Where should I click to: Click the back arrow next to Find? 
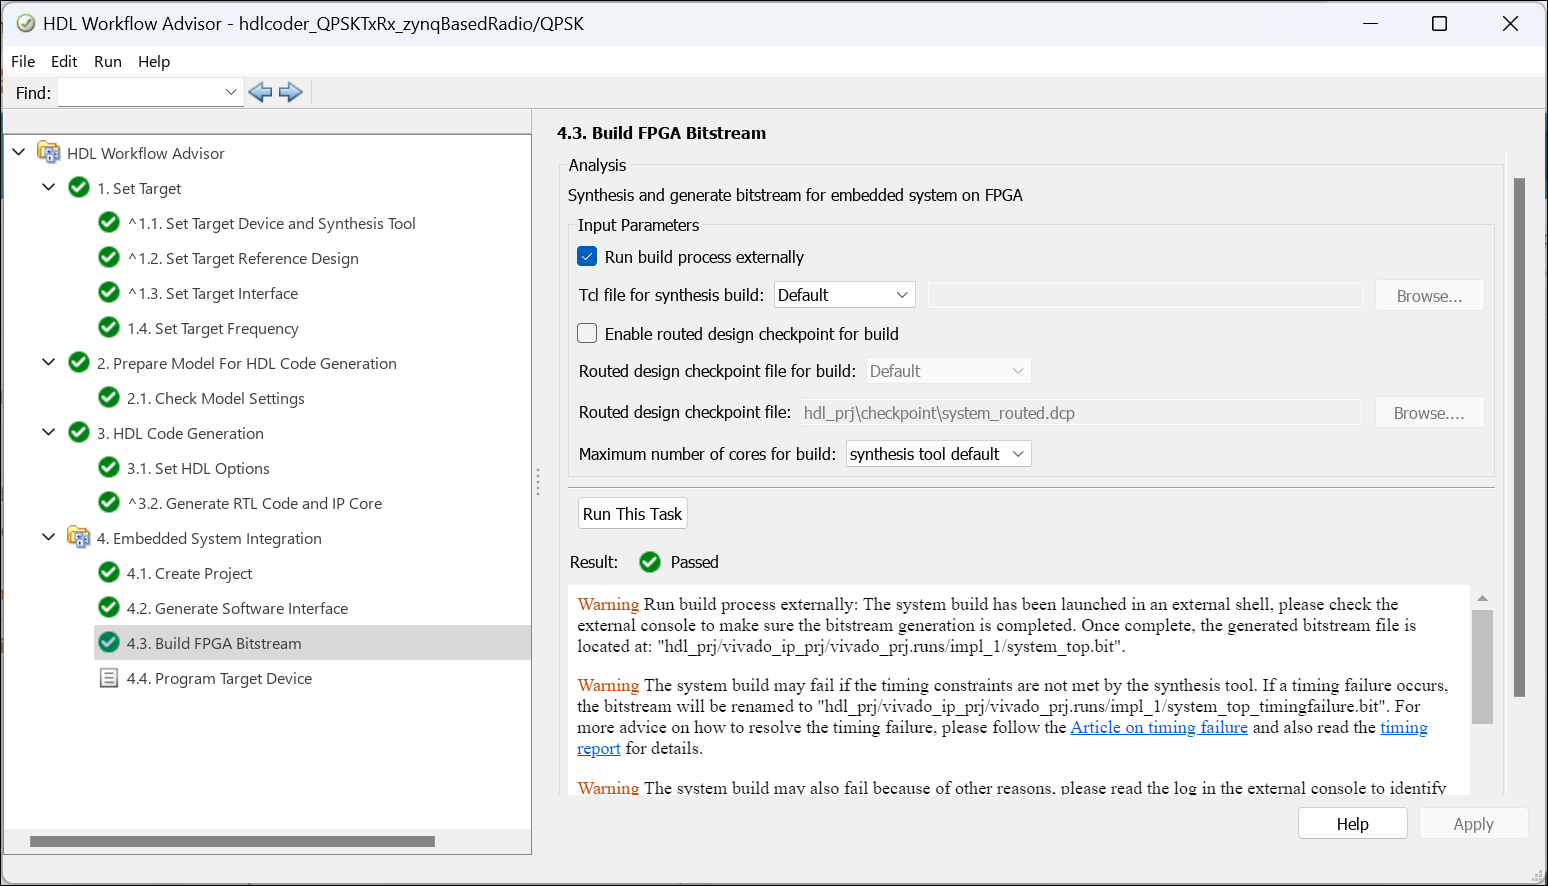click(x=260, y=93)
